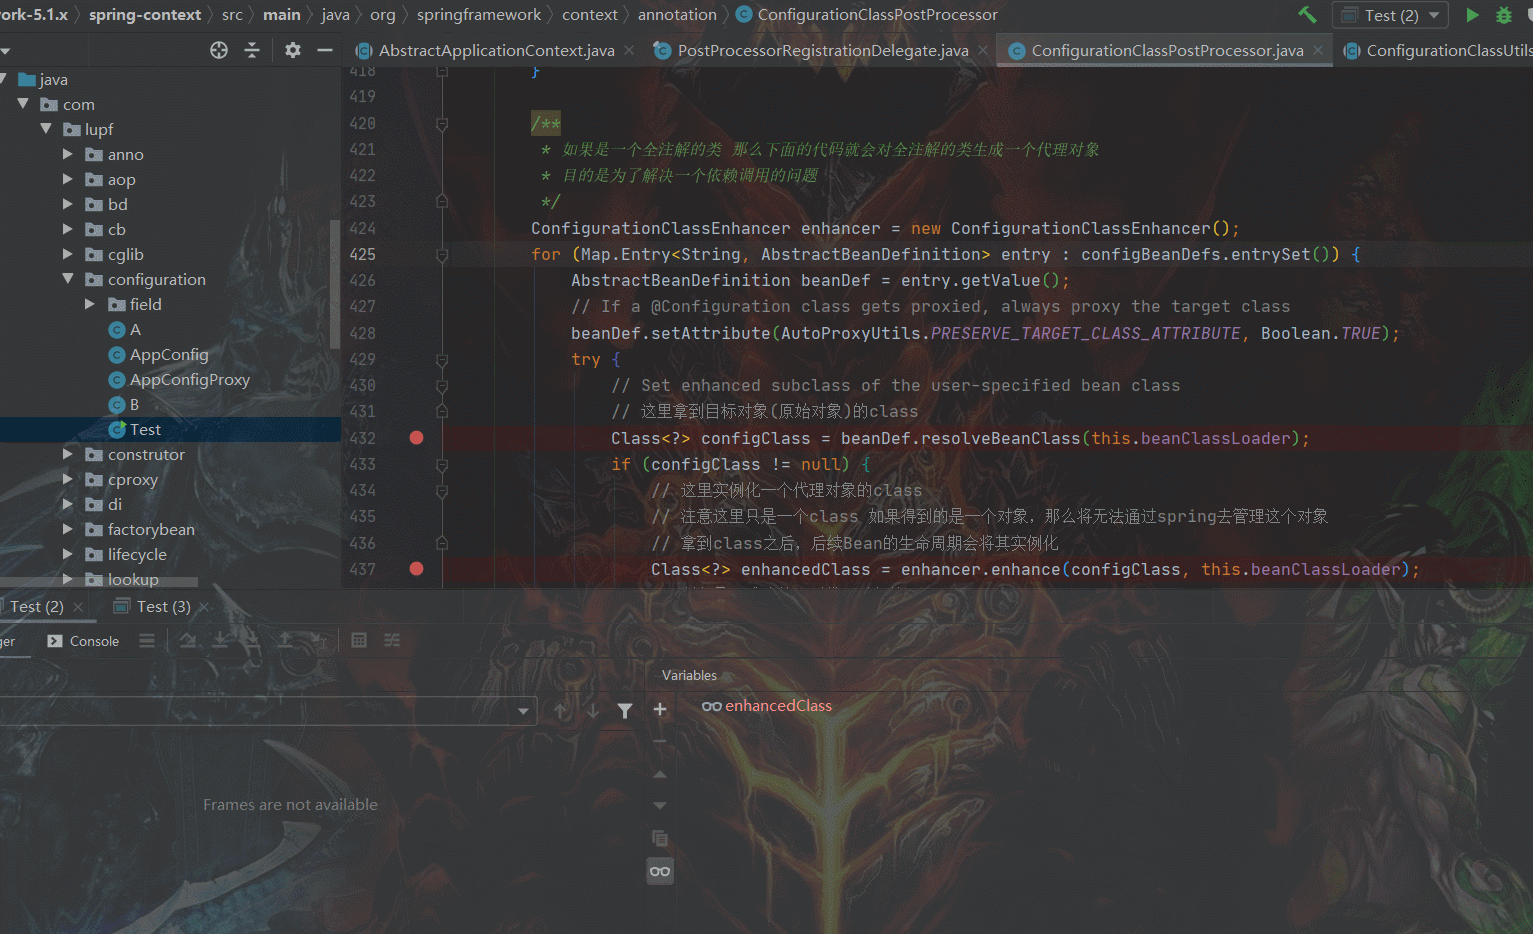Screen dimensions: 1533x934
Task: Switch to the Console tab
Action: (x=83, y=641)
